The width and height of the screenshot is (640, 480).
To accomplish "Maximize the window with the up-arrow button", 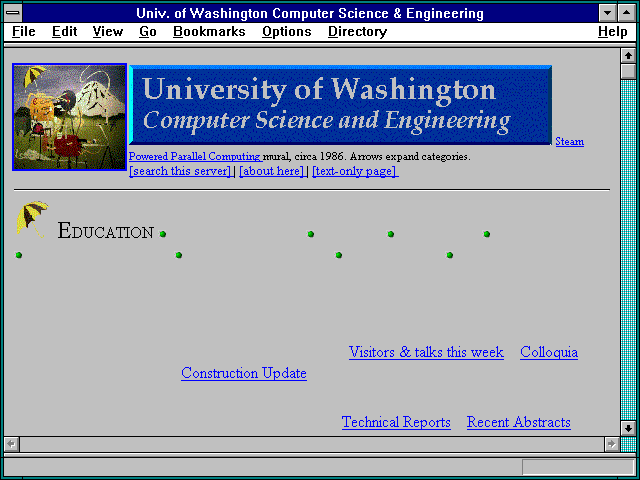I will coord(626,13).
